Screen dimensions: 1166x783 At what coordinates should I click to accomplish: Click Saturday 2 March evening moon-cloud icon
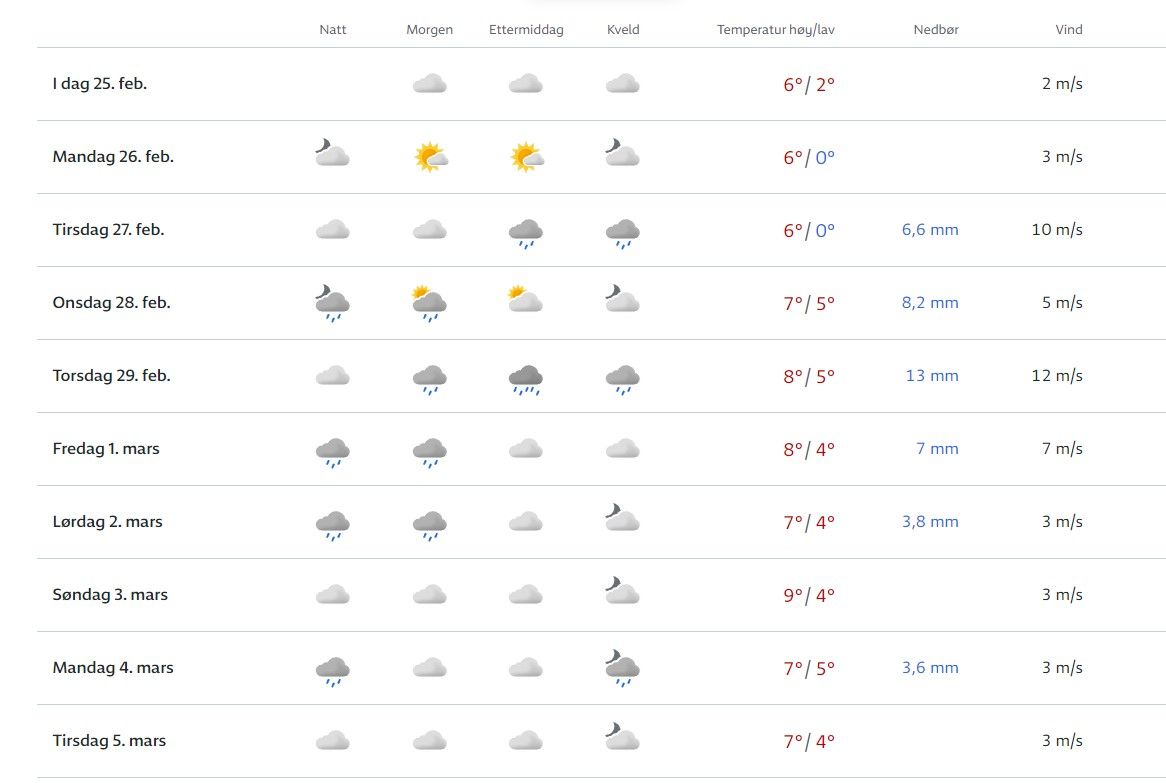tap(622, 520)
